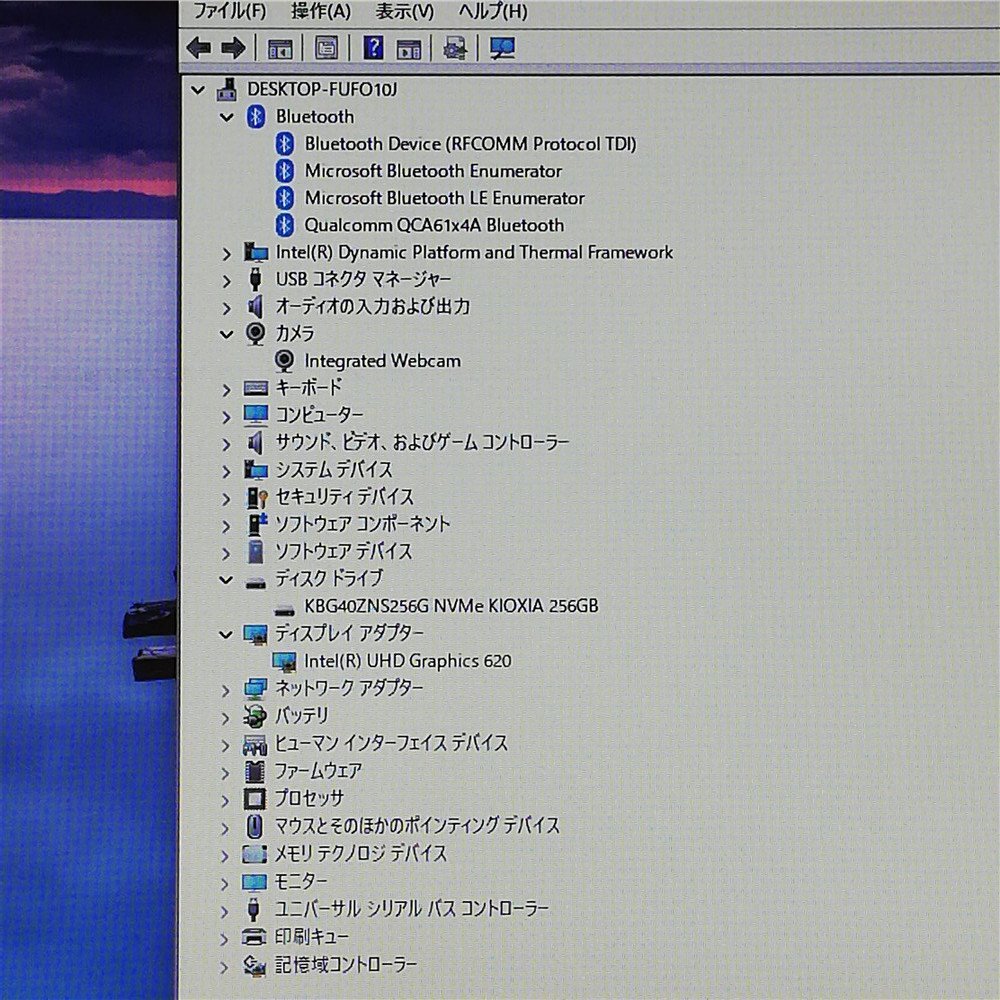Collapse the ディスク ドライブ category
Viewport: 1000px width, 1000px height.
[x=227, y=579]
